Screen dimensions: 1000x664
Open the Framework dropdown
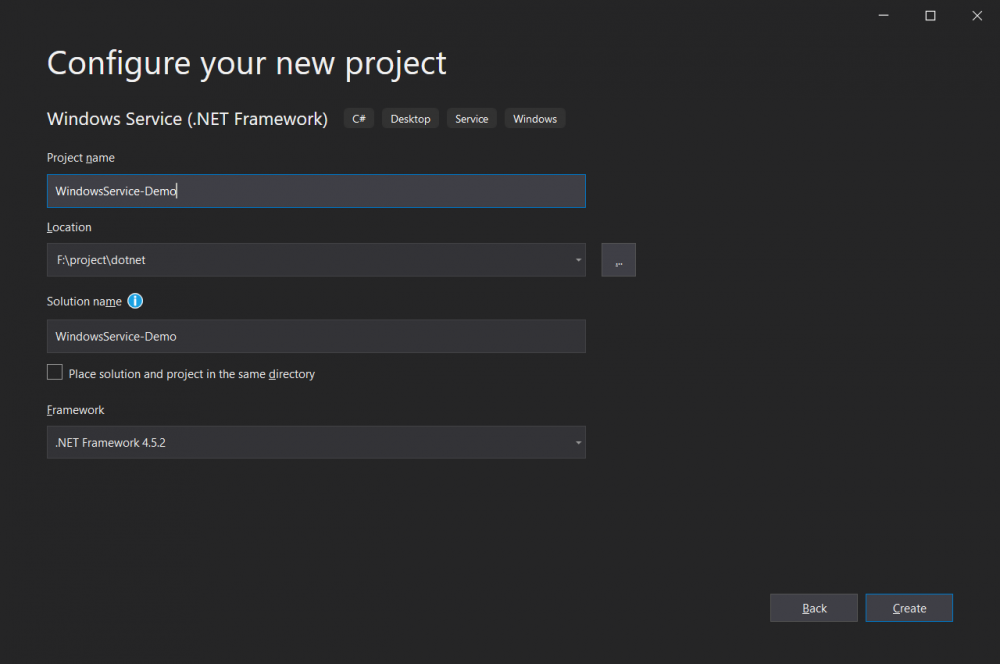coord(578,442)
